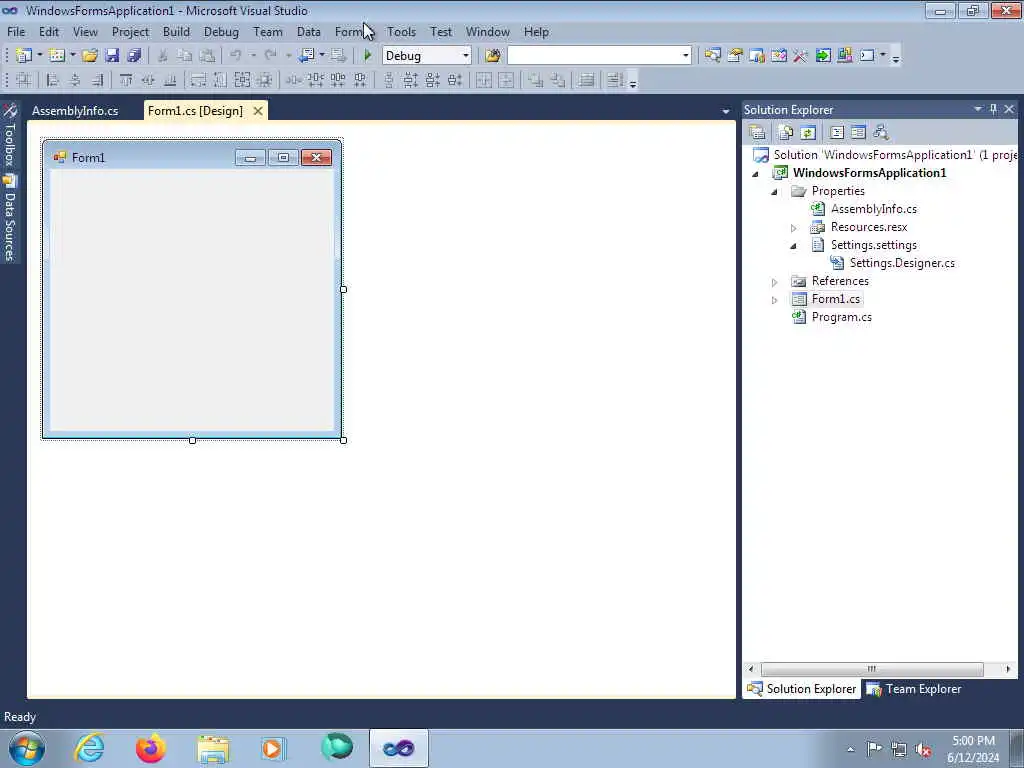1024x768 pixels.
Task: Click the Make Same Size icon
Action: coord(242,80)
